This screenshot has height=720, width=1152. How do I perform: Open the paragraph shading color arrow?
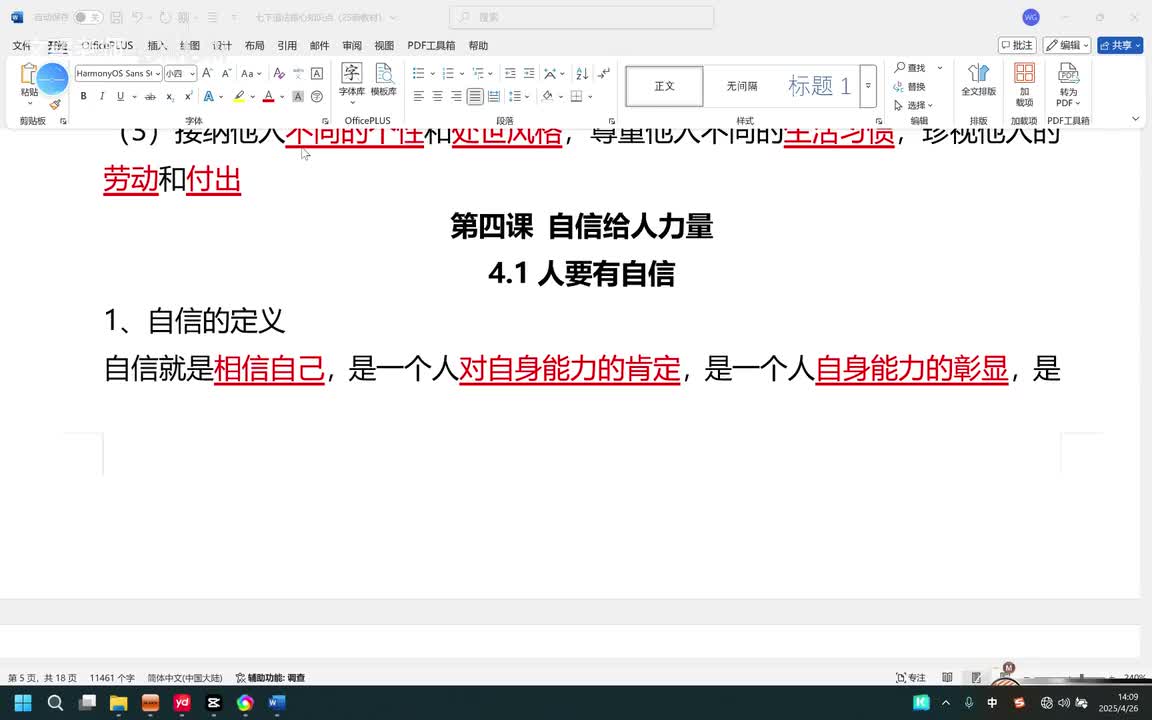point(561,96)
